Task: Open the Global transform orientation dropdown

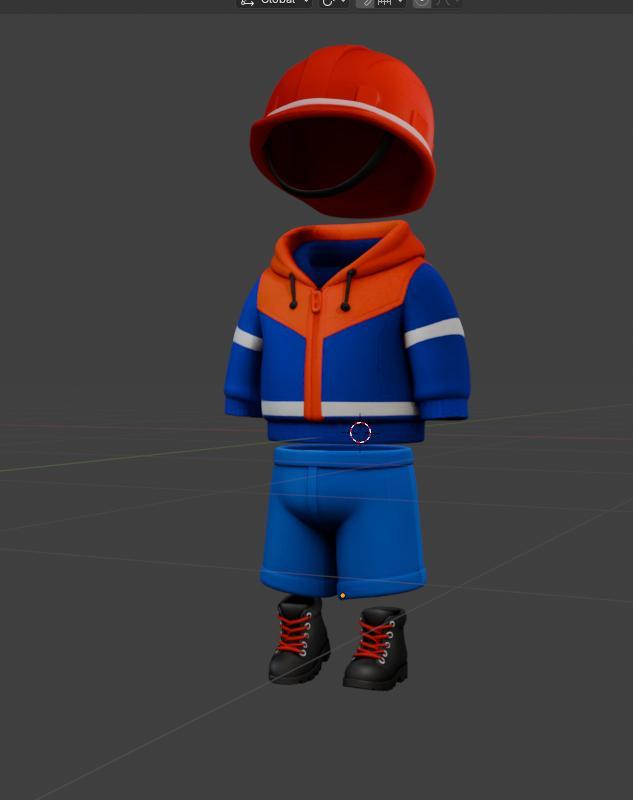Action: click(274, 3)
